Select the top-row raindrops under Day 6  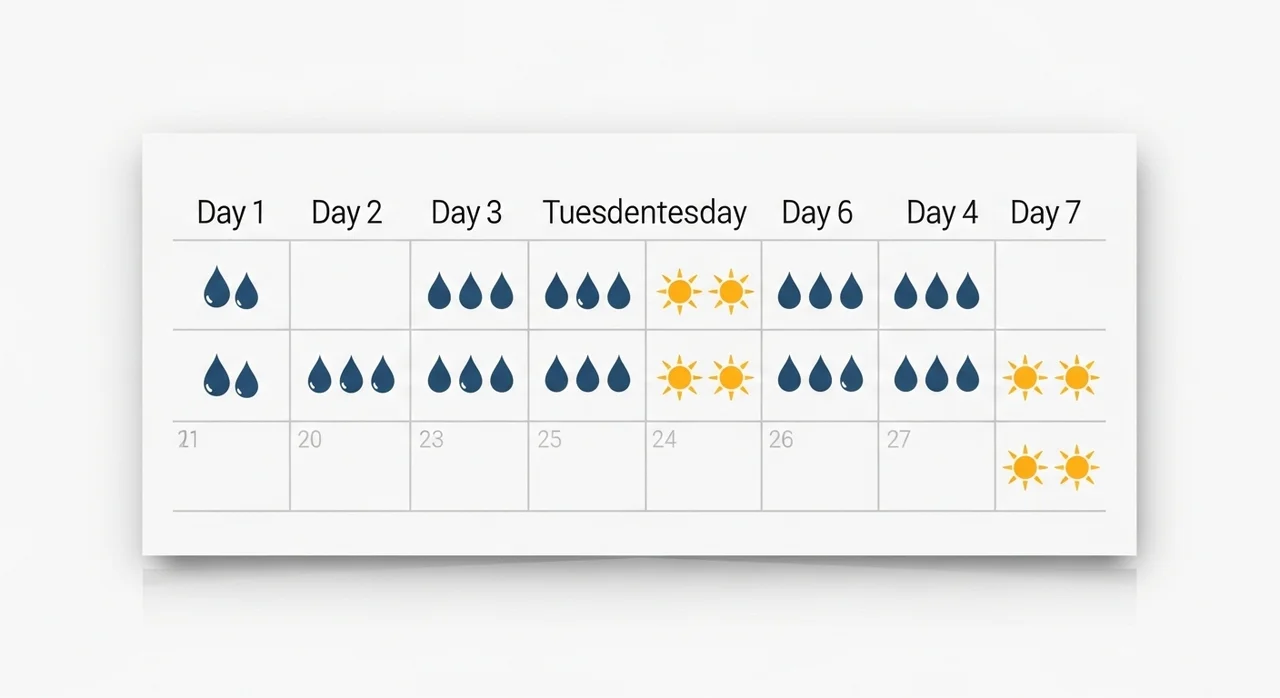[x=820, y=291]
